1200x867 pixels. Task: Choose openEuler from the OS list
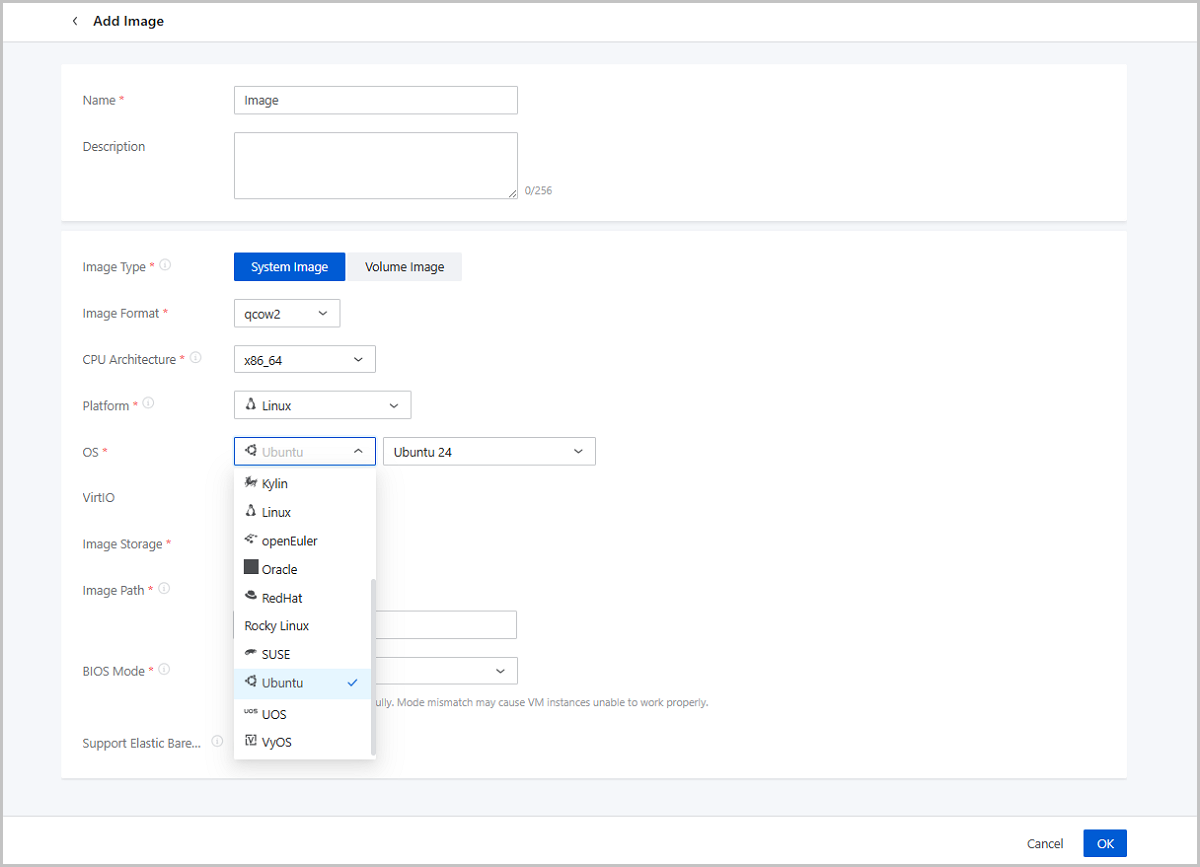tap(289, 541)
